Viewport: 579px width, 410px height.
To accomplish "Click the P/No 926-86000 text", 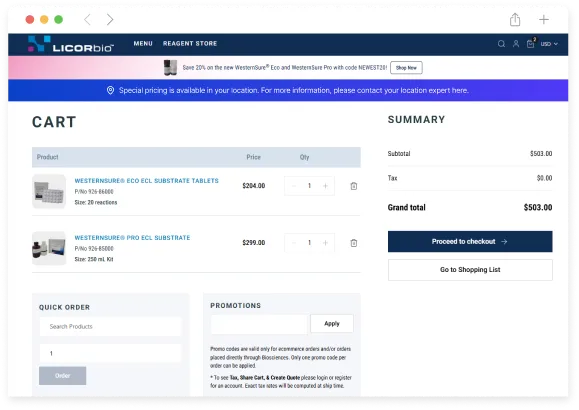I will click(x=94, y=192).
